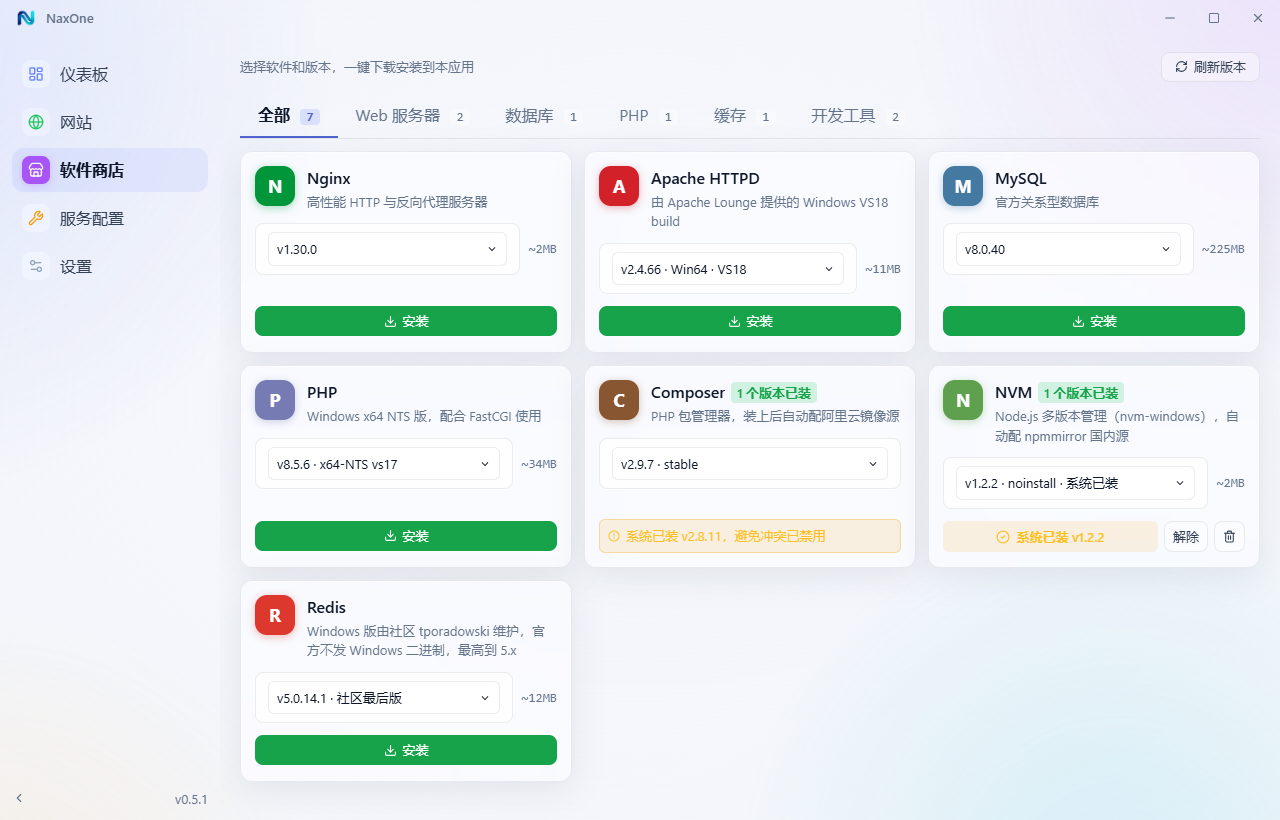Click the Nginx green N icon

(275, 186)
